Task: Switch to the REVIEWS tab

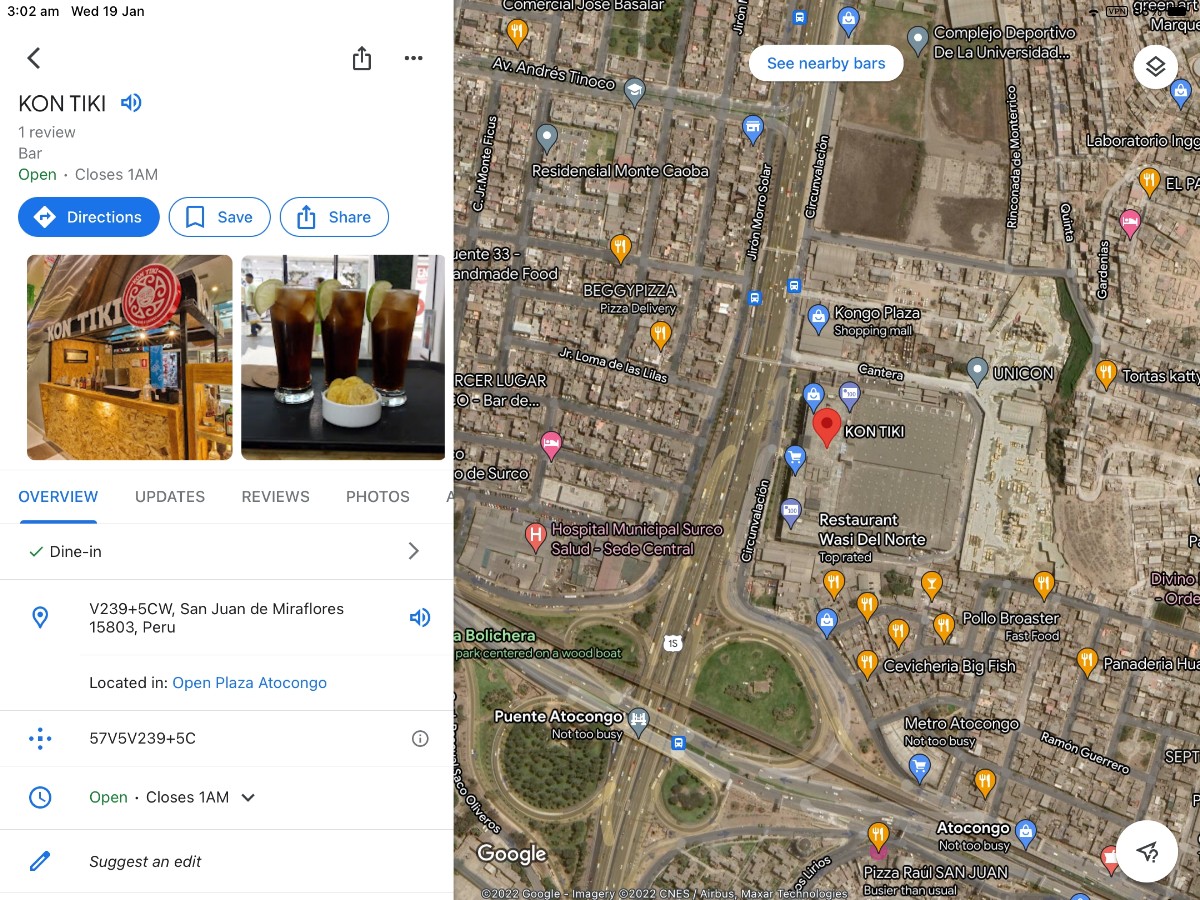Action: (x=275, y=497)
